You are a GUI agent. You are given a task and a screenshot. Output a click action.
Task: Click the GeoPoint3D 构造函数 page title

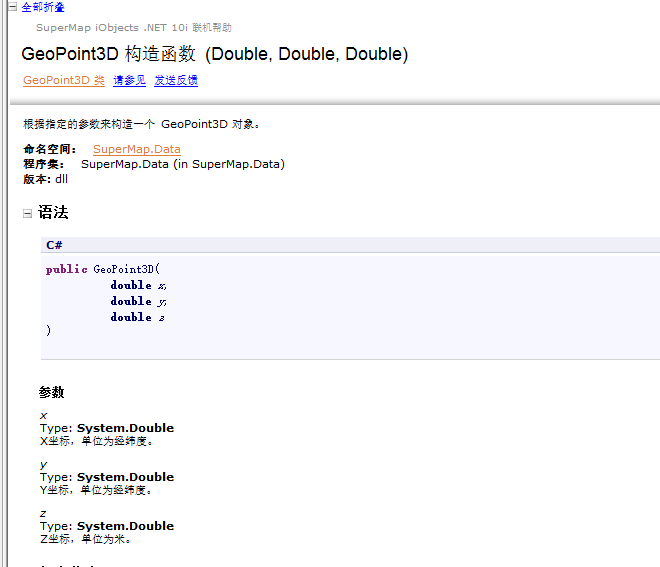tap(214, 54)
